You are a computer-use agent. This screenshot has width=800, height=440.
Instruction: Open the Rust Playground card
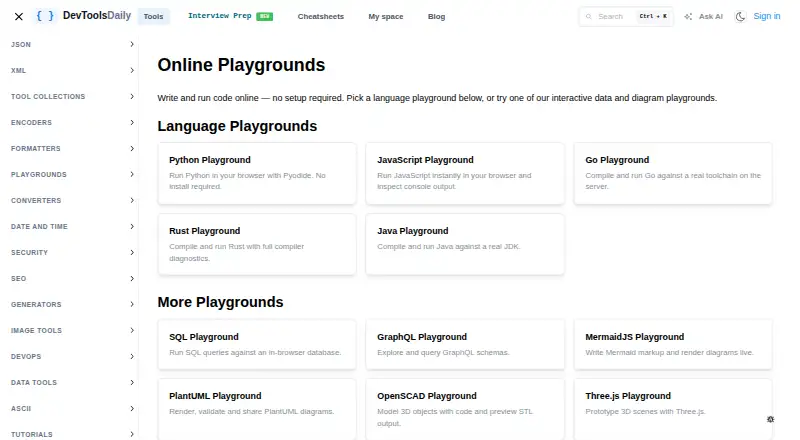[x=257, y=245]
